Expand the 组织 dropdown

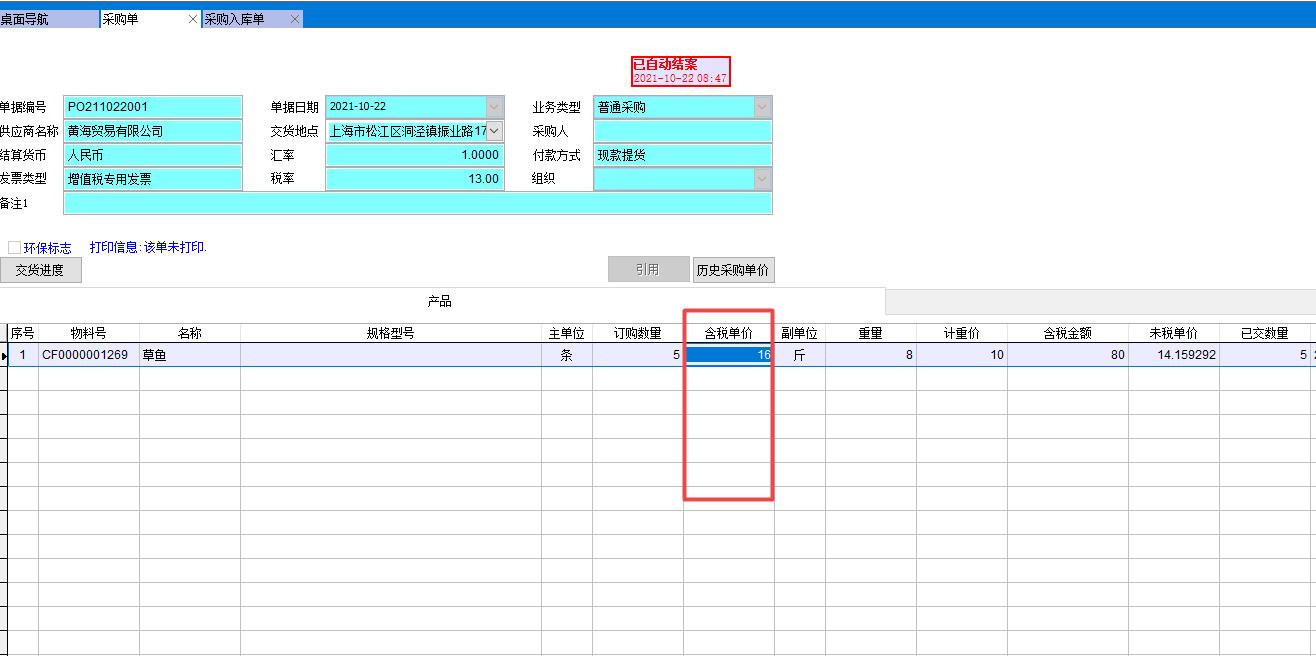pyautogui.click(x=762, y=179)
